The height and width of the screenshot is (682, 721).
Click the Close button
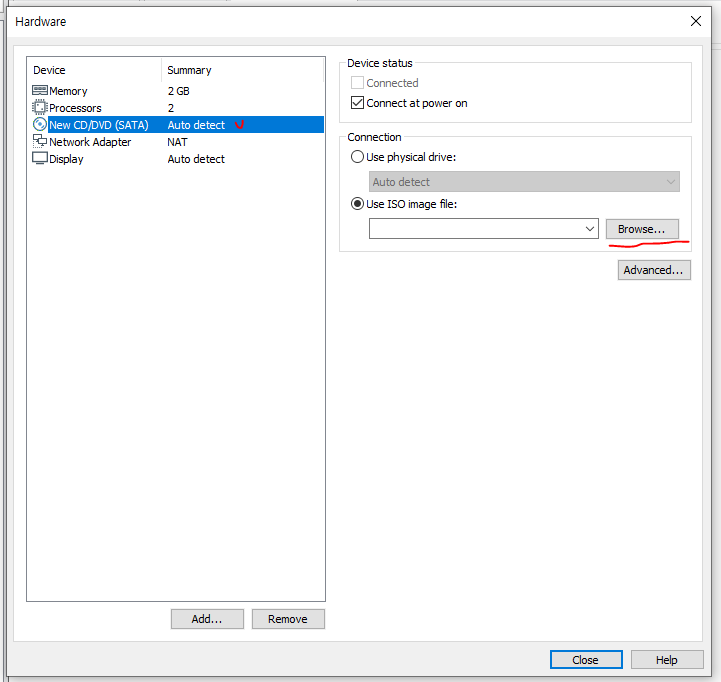click(x=586, y=660)
